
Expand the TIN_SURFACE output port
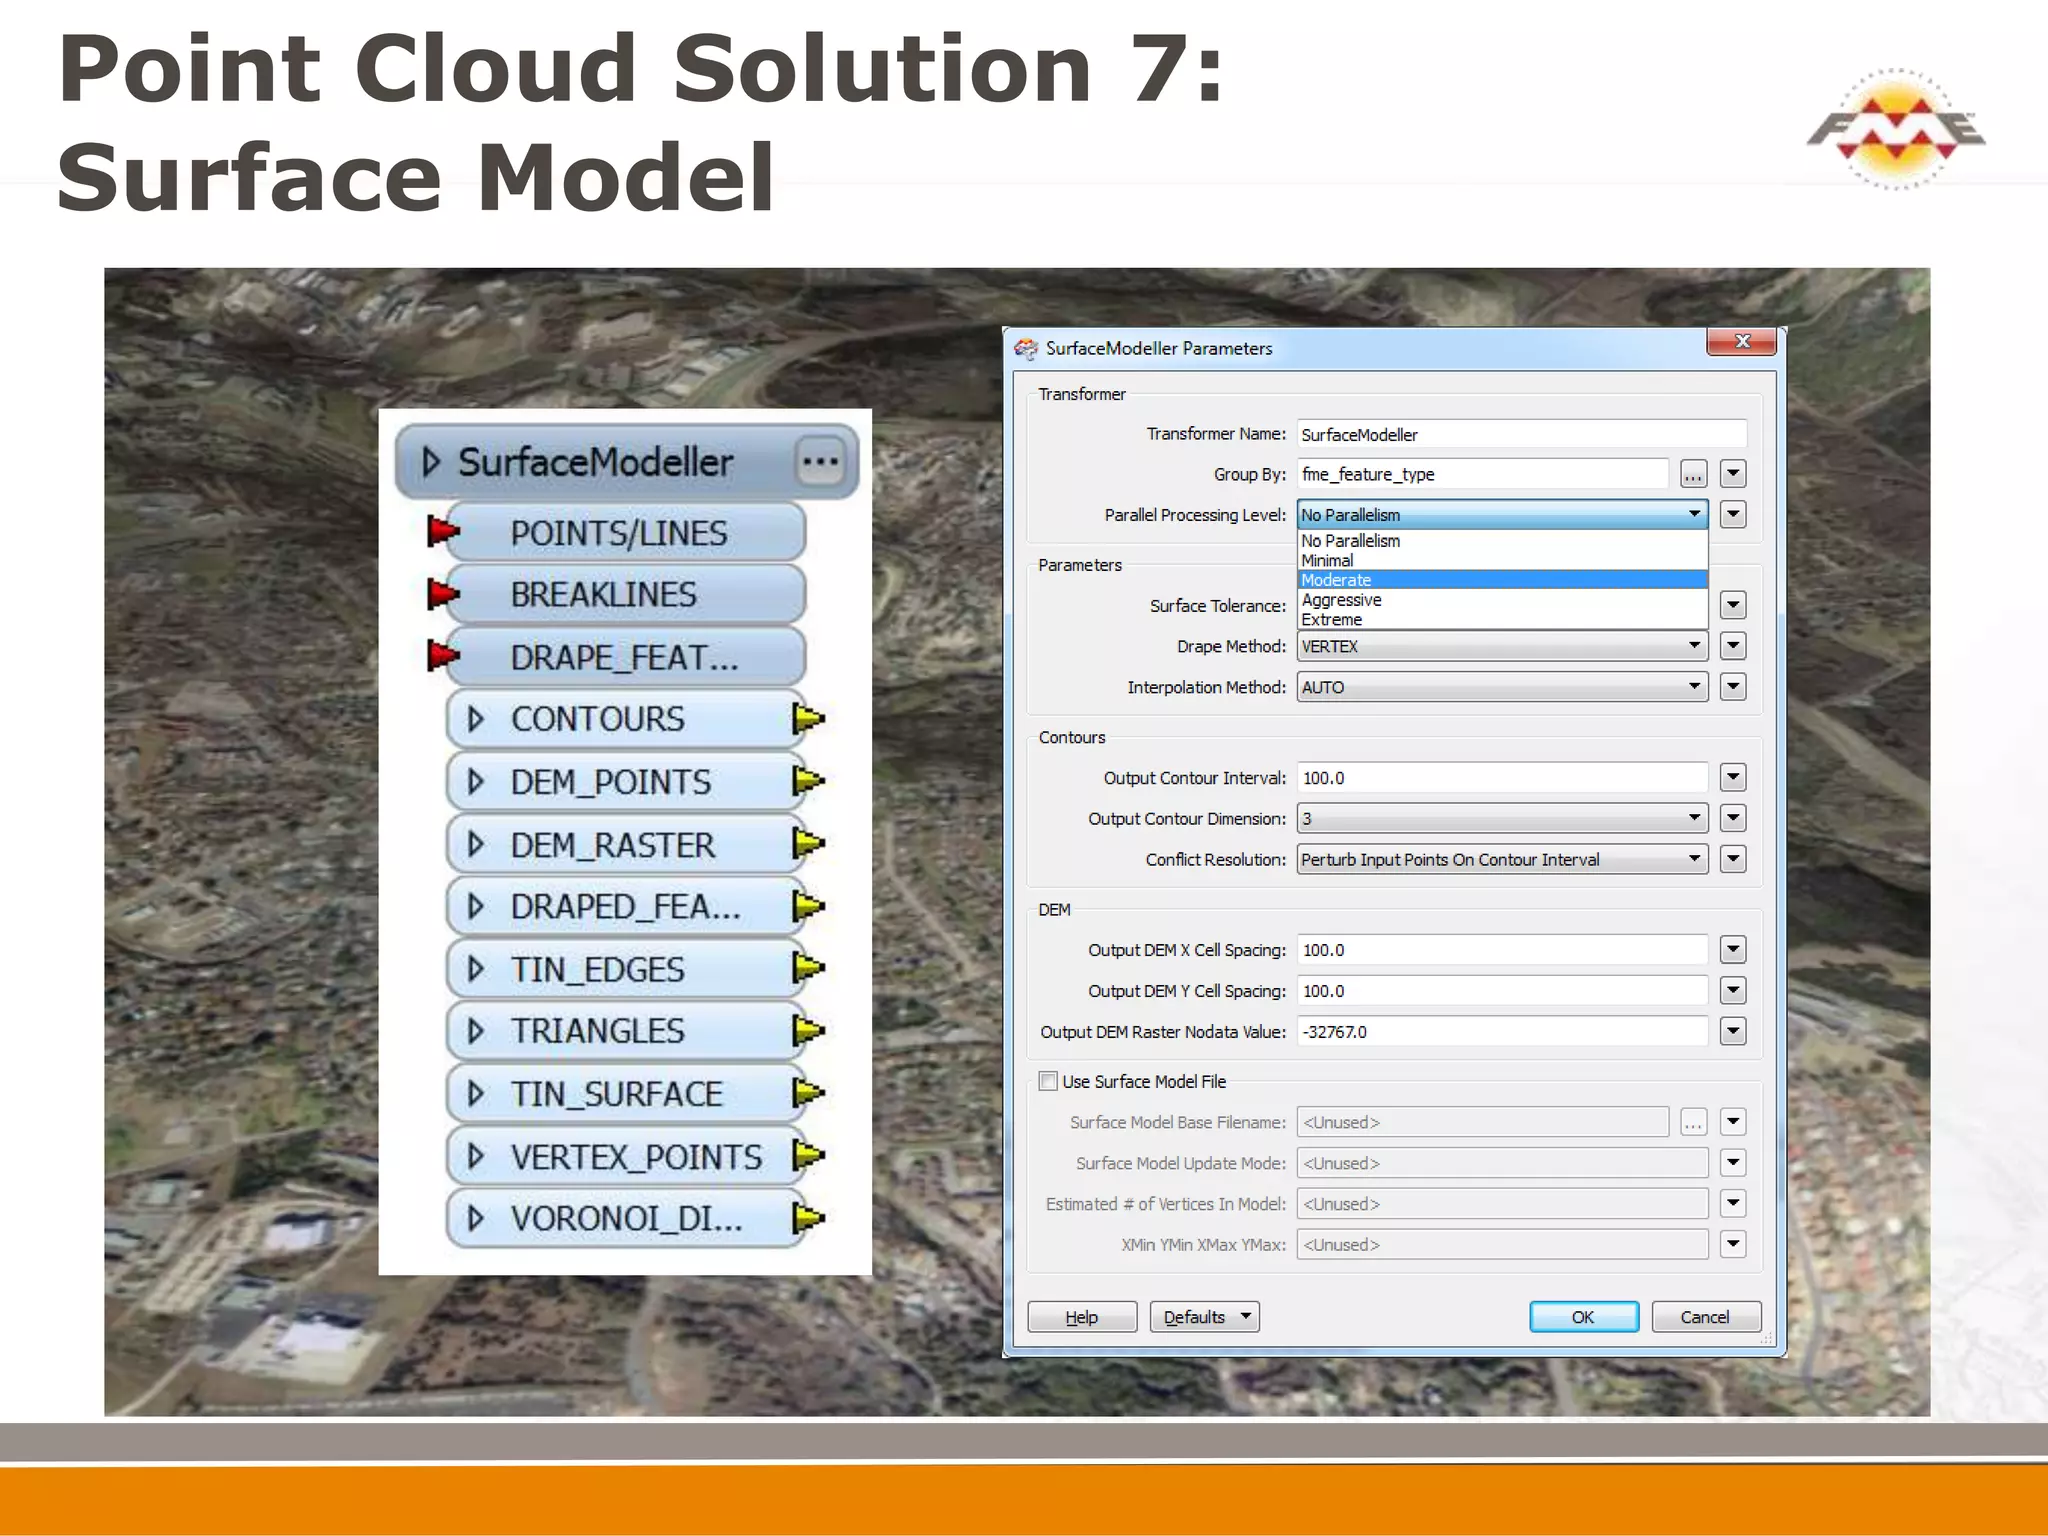(x=476, y=1093)
